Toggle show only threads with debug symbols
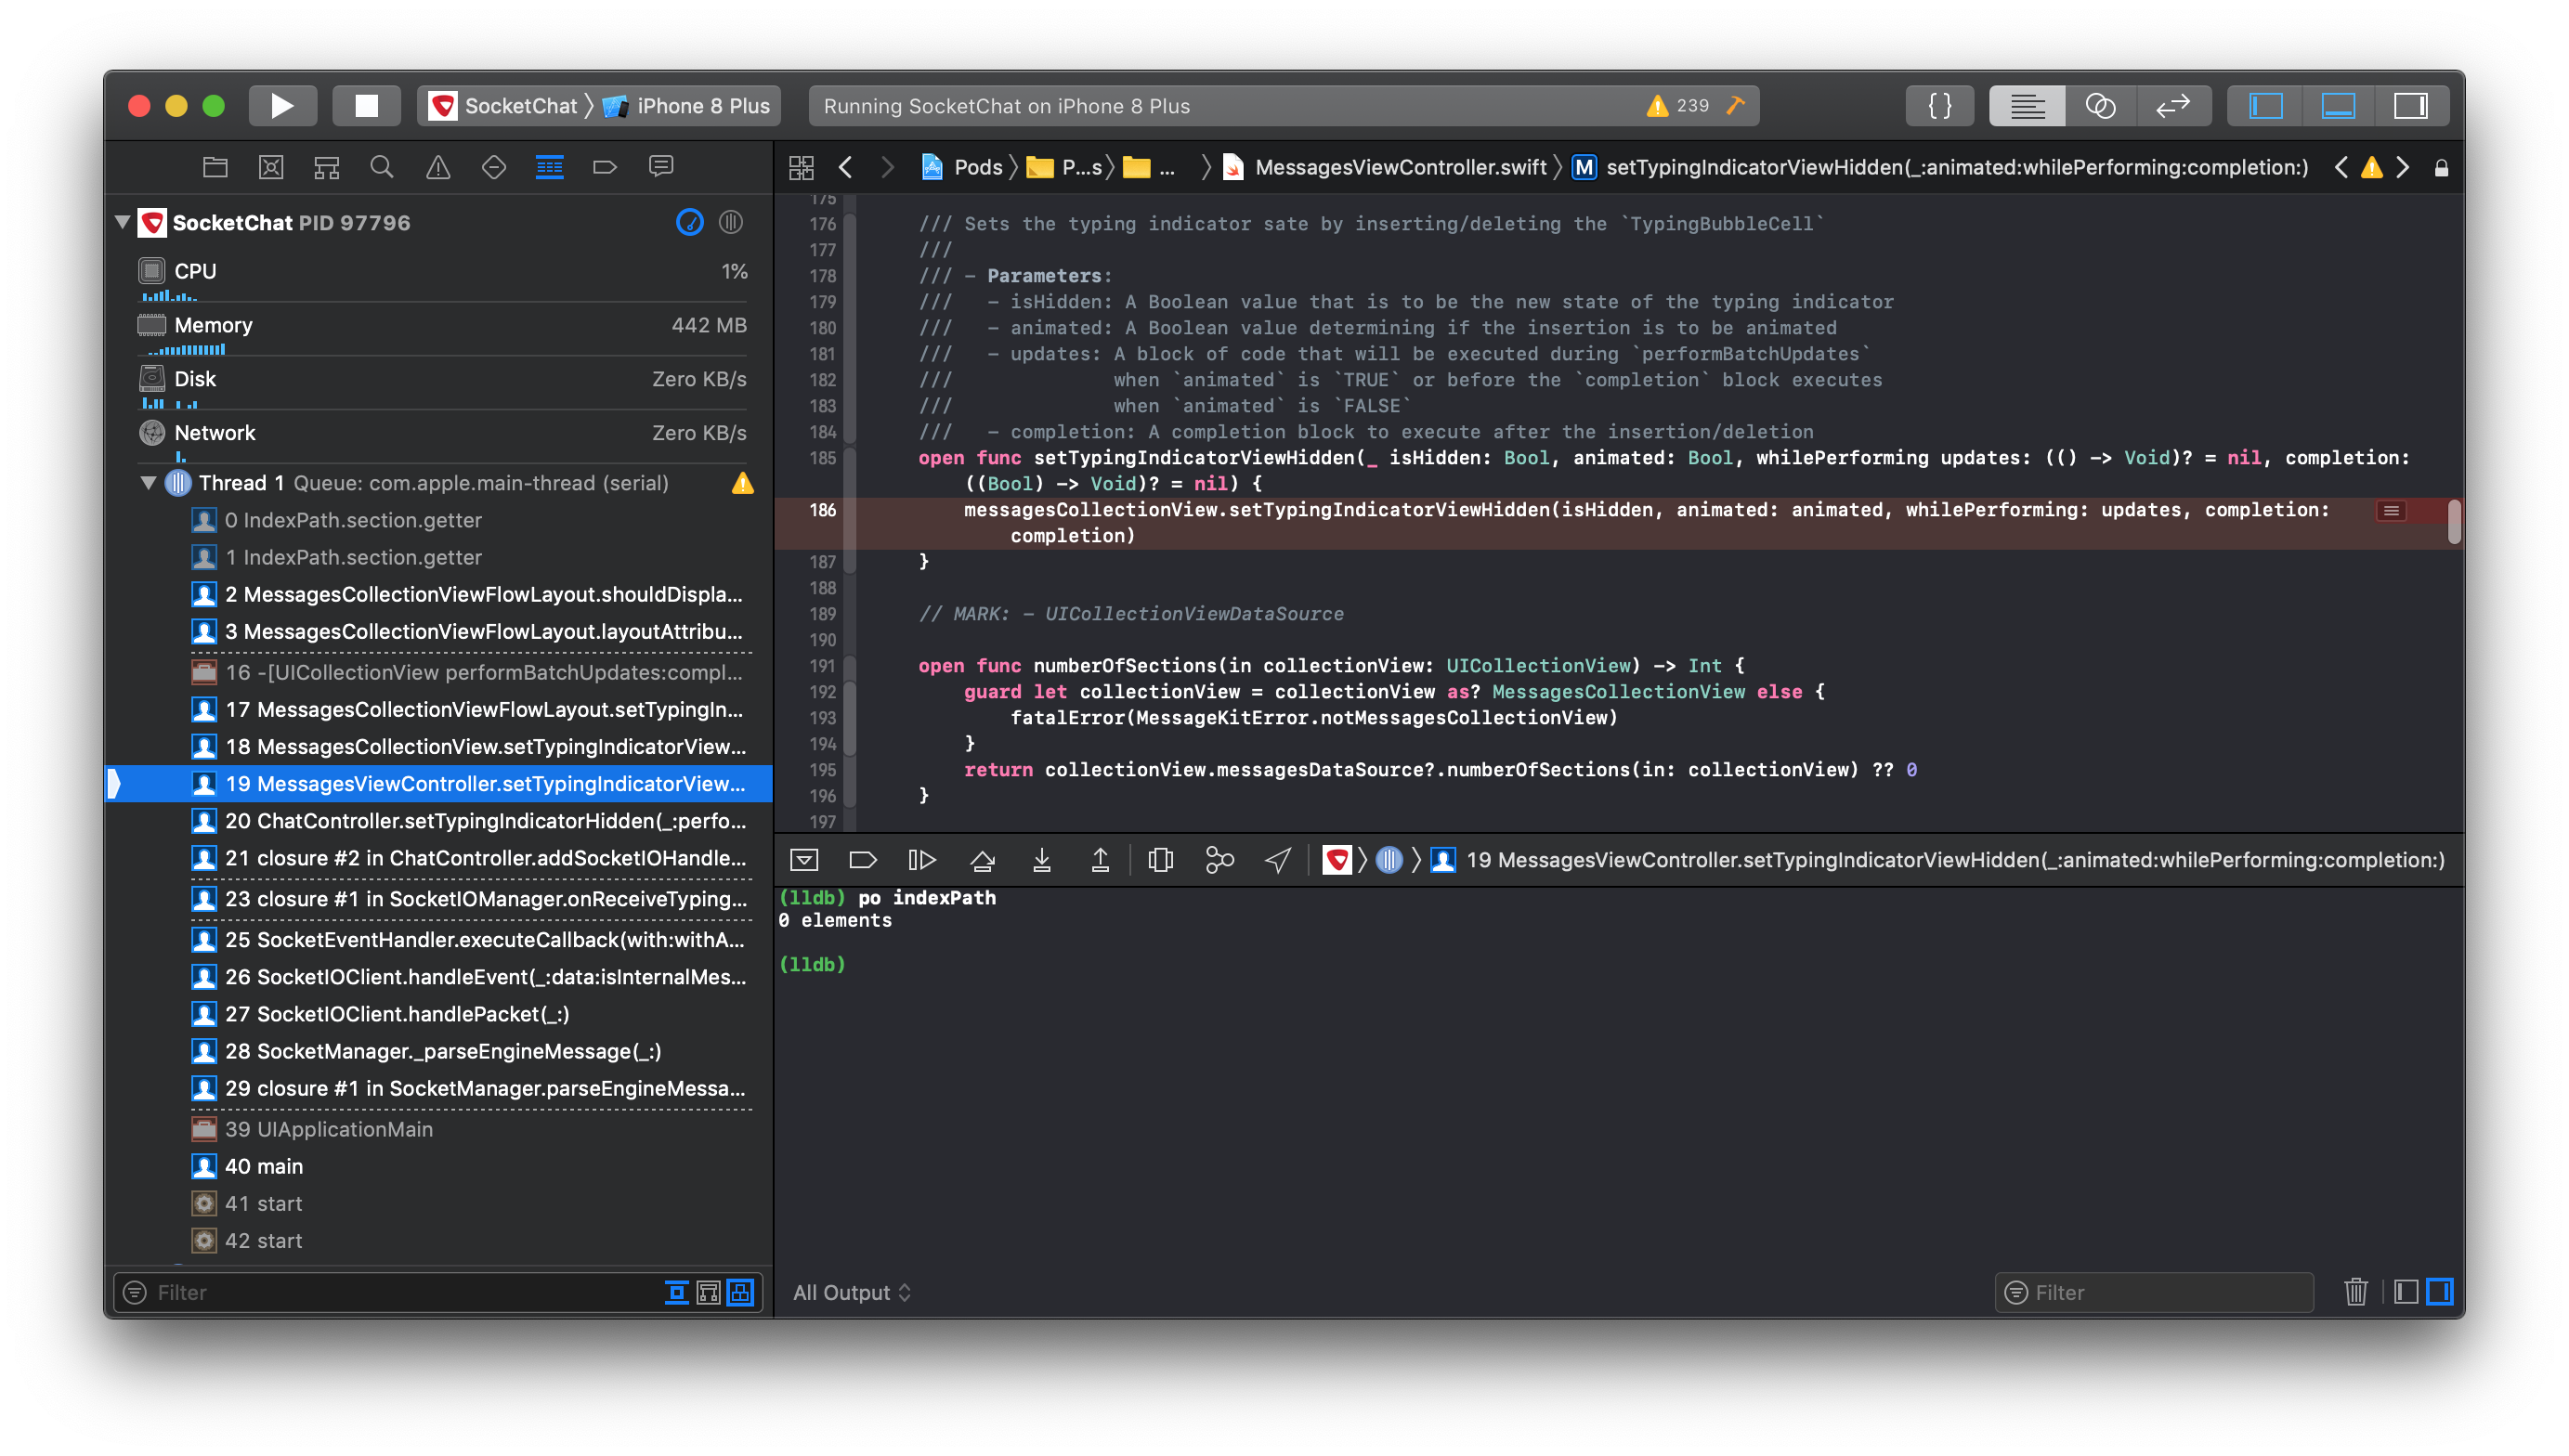 pyautogui.click(x=709, y=1292)
